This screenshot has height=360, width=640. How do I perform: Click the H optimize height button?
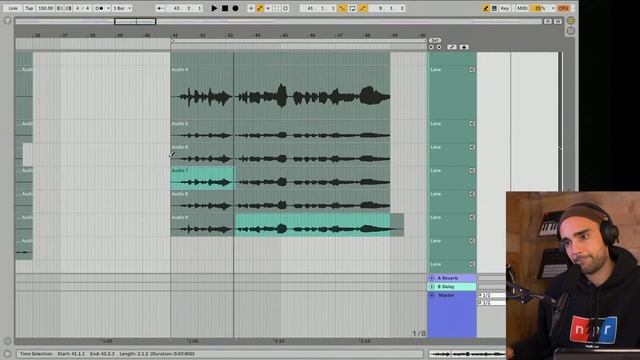(x=548, y=21)
